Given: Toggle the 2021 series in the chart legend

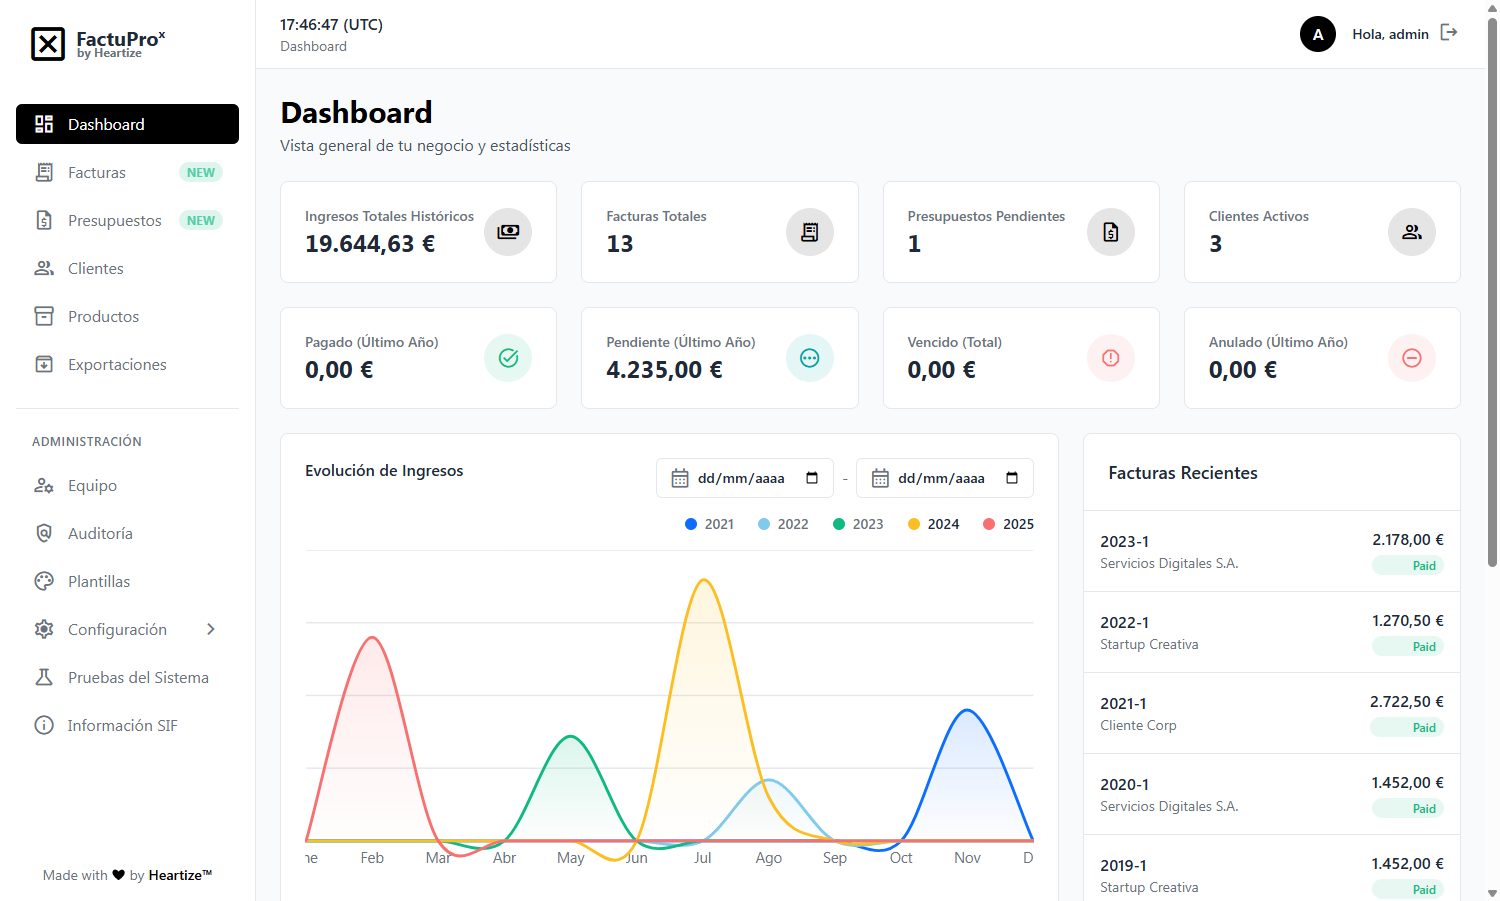Looking at the screenshot, I should click(x=709, y=523).
